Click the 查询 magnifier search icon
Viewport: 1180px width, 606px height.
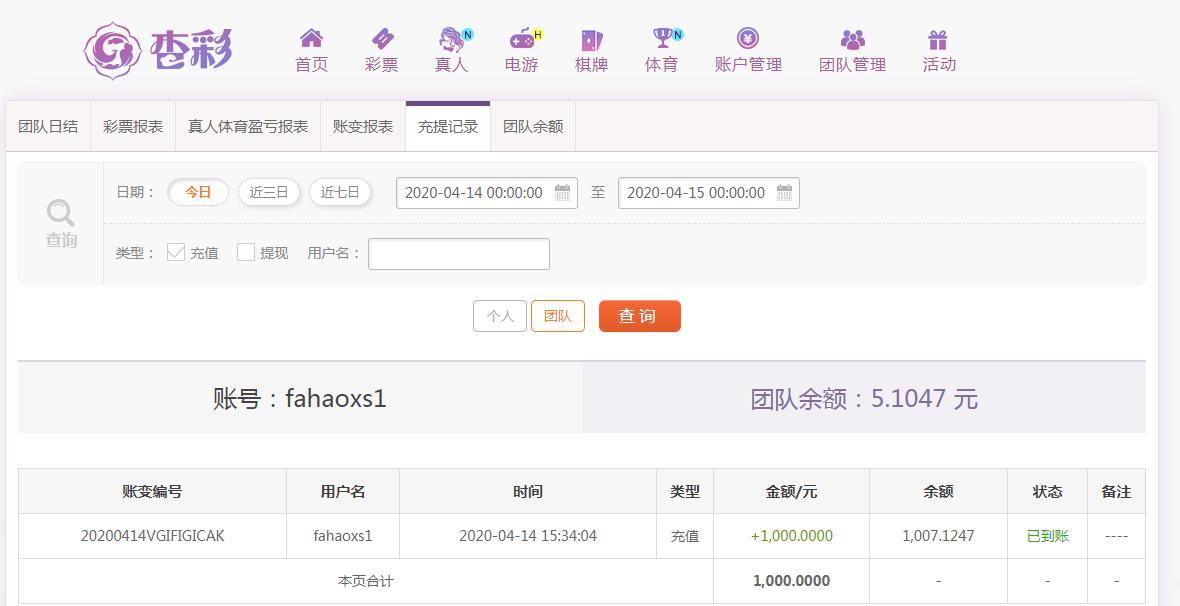tap(60, 212)
